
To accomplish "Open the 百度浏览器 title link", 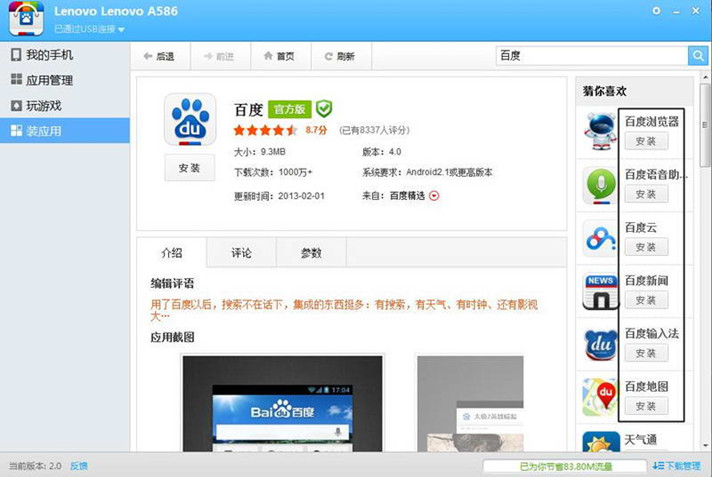I will [x=652, y=121].
